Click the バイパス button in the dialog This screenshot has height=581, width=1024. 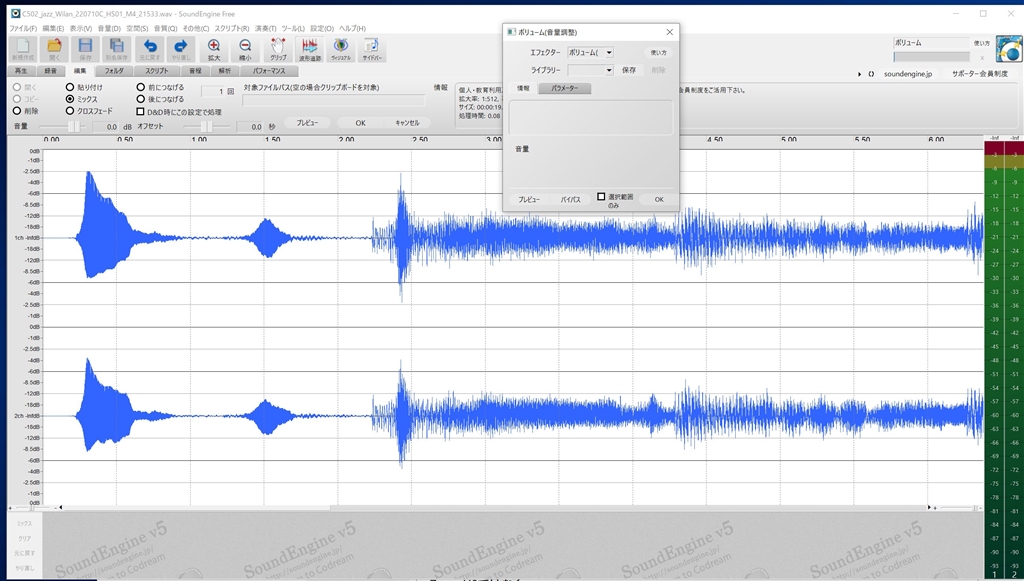[570, 199]
